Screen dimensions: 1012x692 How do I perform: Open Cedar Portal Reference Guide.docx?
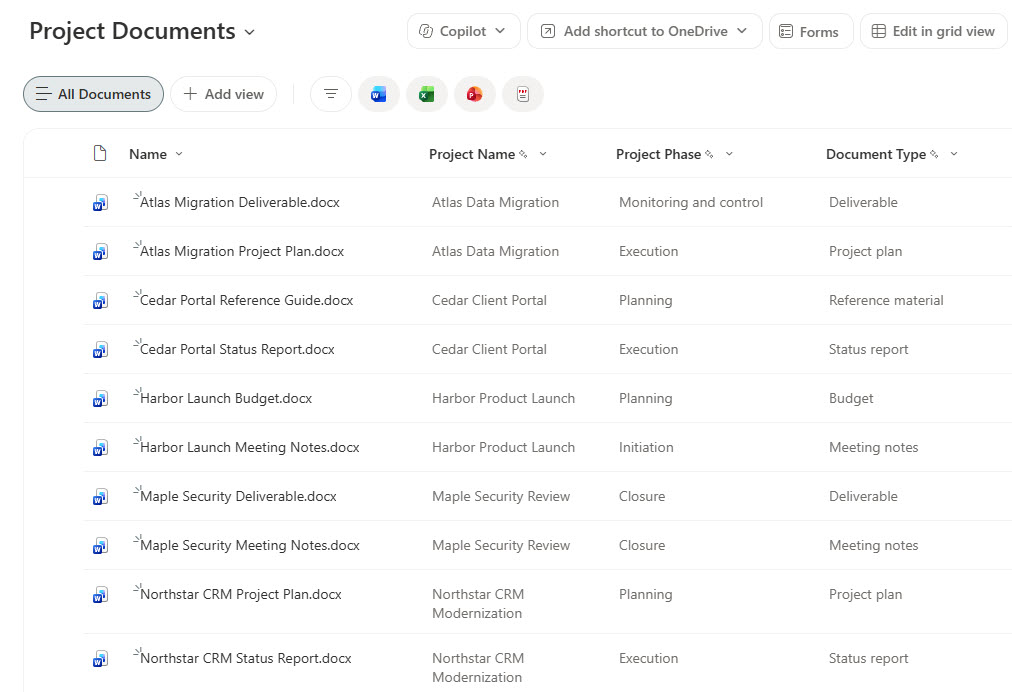[247, 301]
